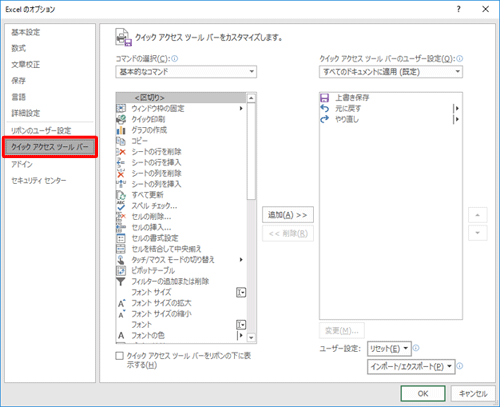500x407 pixels.
Task: Open the リセット(E) dropdown button
Action: pyautogui.click(x=389, y=349)
